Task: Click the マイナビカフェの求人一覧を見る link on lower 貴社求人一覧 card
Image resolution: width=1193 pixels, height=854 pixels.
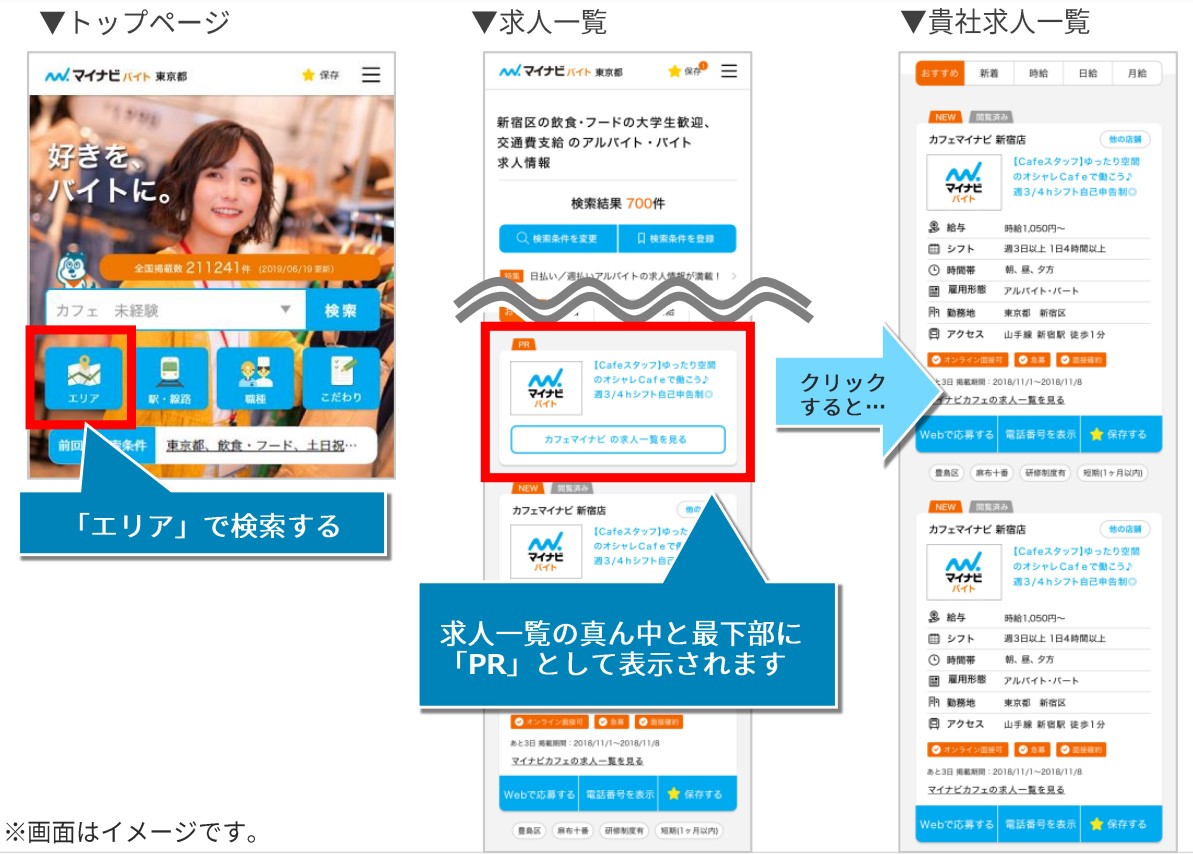Action: coord(996,789)
